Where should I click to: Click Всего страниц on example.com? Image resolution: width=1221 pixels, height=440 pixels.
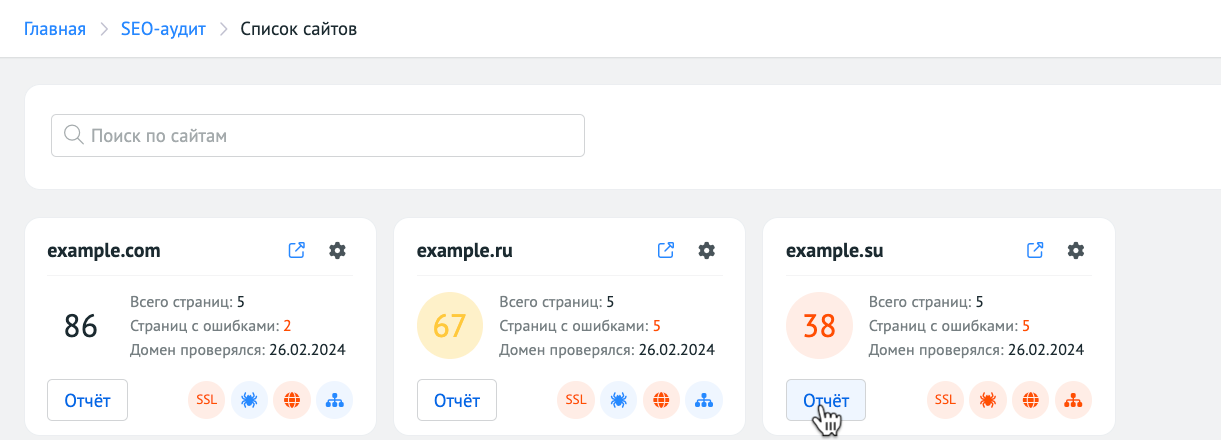(x=183, y=302)
